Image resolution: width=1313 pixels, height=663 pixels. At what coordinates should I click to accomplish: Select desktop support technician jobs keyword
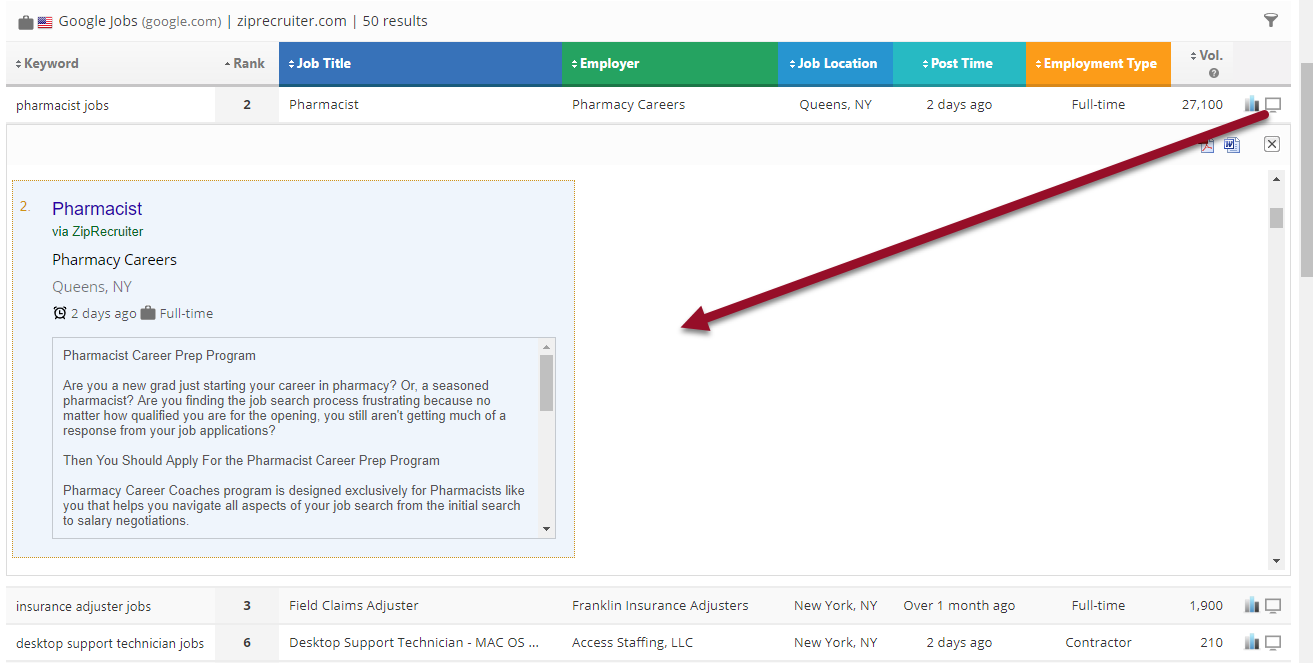coord(110,643)
